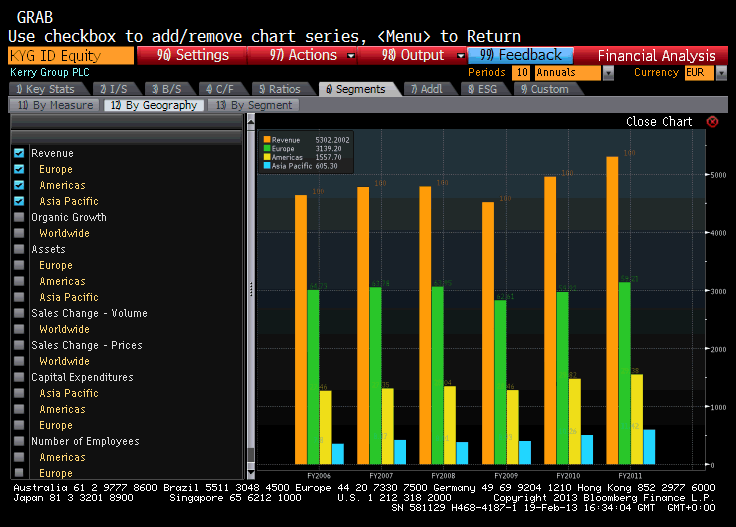Uncheck the Asia Pacific revenue checkbox

pos(19,201)
